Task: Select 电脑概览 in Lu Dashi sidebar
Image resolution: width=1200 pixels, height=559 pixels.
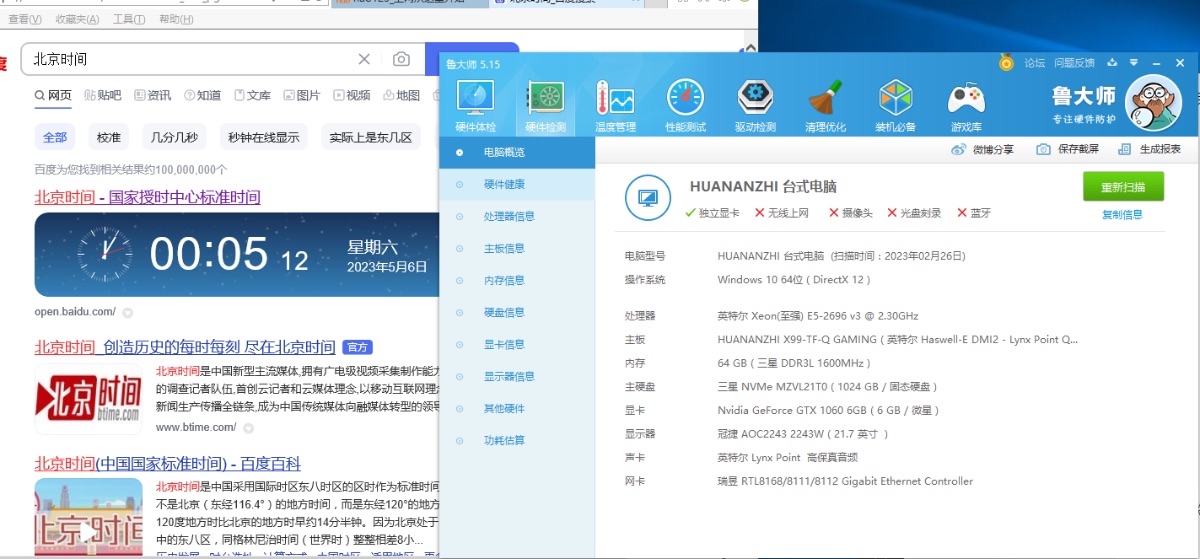Action: coord(517,153)
